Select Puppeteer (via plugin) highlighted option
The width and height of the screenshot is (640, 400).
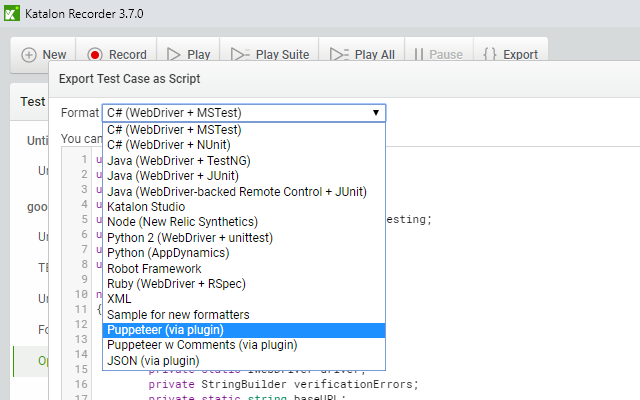point(244,330)
